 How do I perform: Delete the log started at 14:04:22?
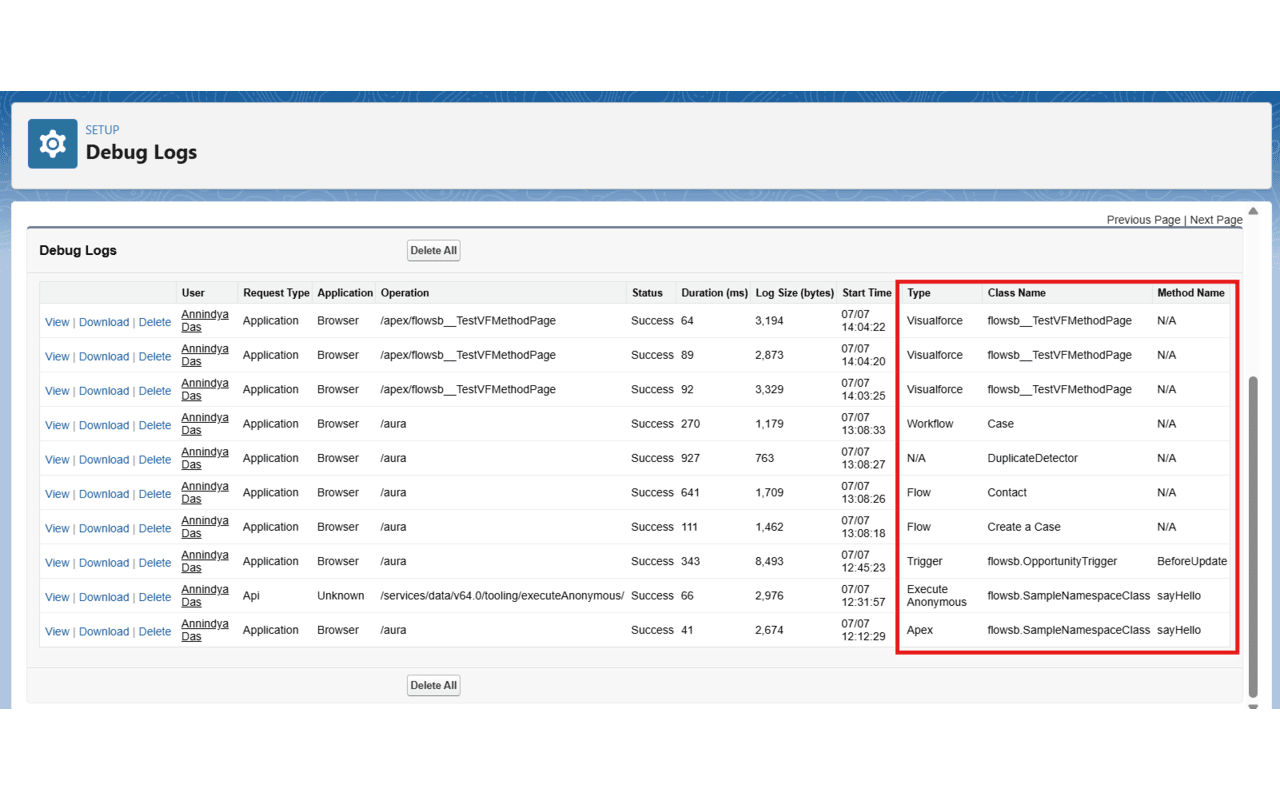(155, 322)
